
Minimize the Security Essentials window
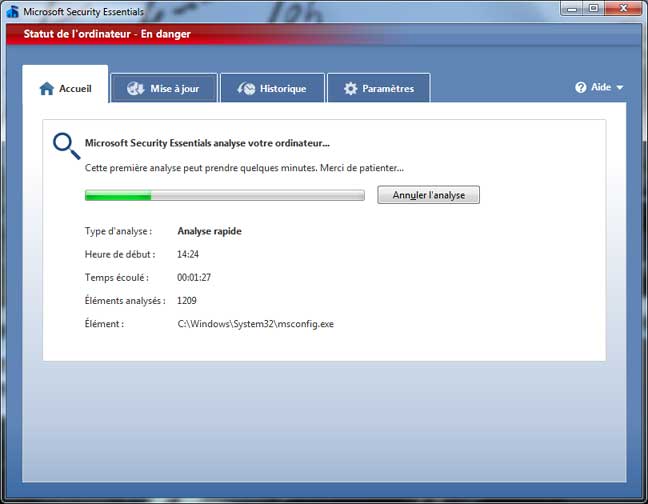coord(572,9)
